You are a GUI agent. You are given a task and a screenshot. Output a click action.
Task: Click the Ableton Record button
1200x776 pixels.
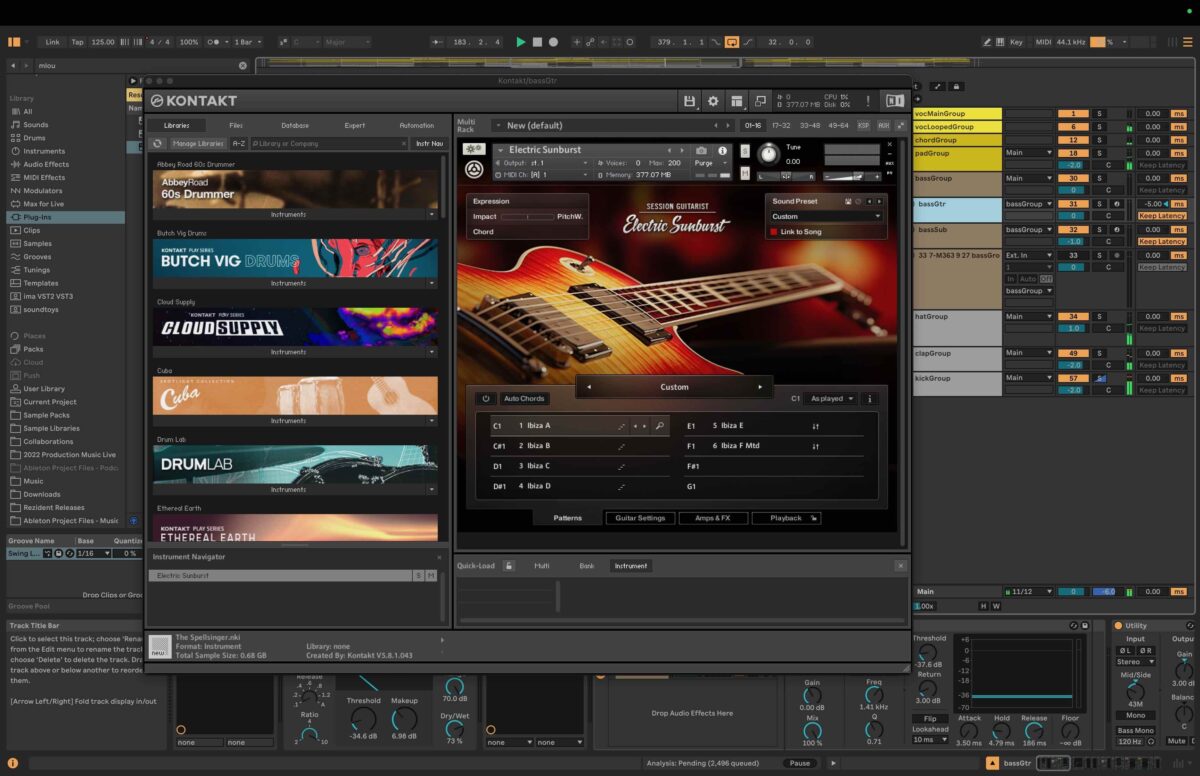point(553,42)
